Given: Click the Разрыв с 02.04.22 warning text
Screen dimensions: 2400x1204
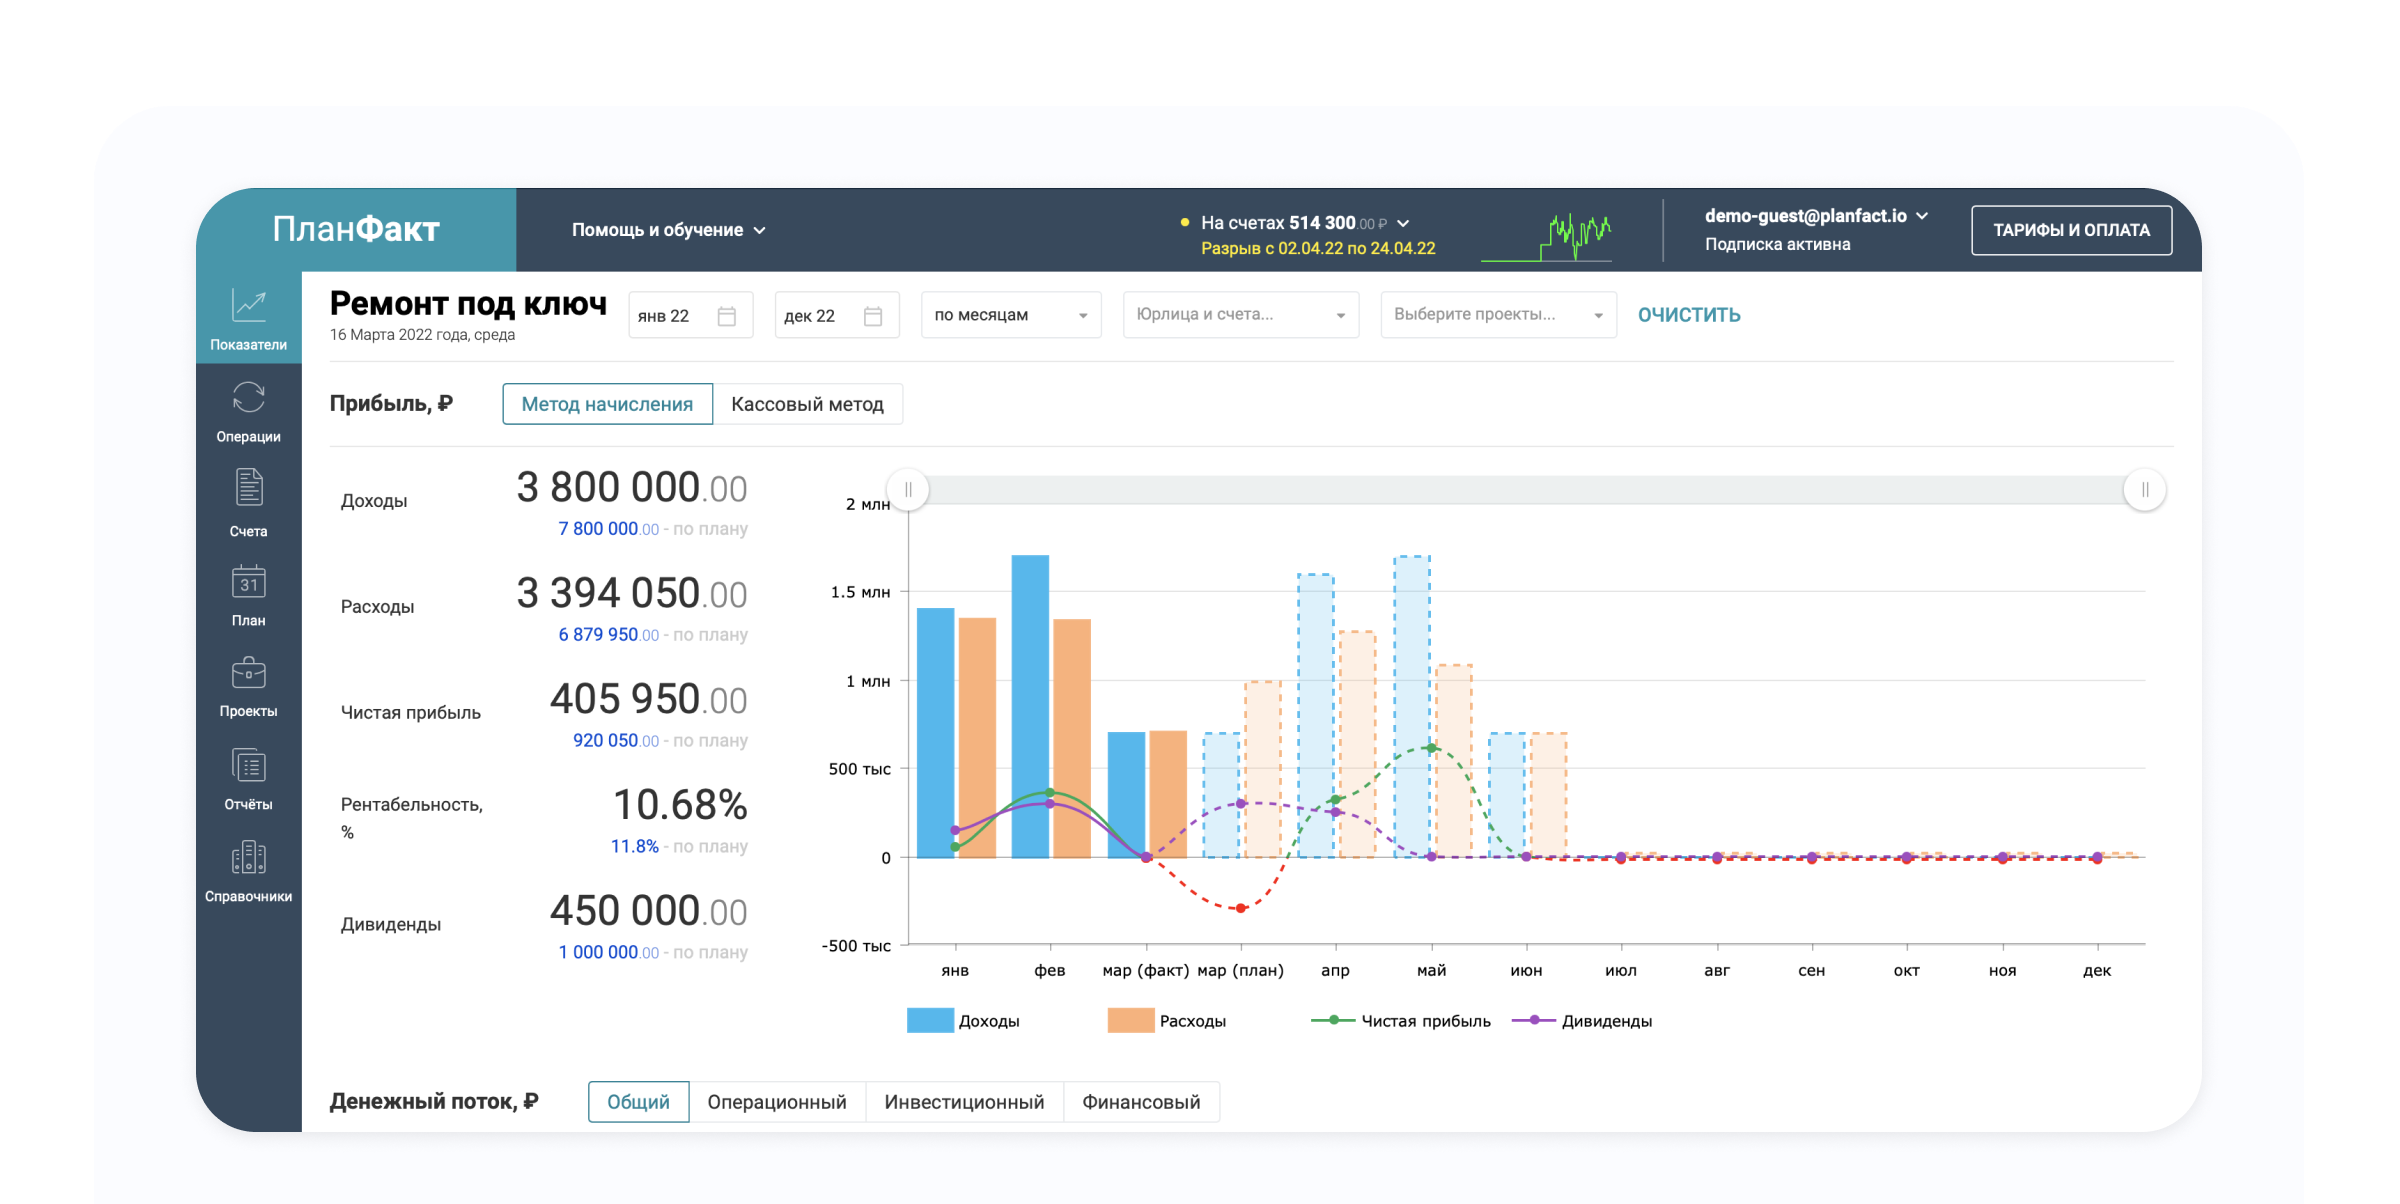Looking at the screenshot, I should pyautogui.click(x=1318, y=248).
